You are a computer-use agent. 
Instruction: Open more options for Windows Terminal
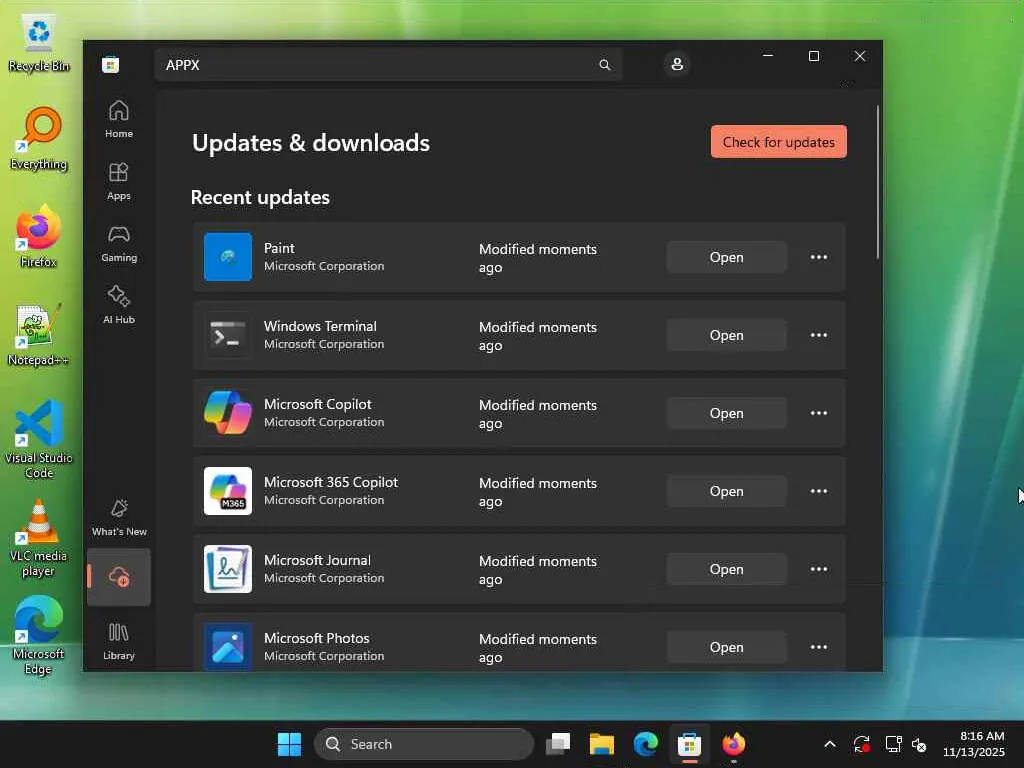coord(819,335)
